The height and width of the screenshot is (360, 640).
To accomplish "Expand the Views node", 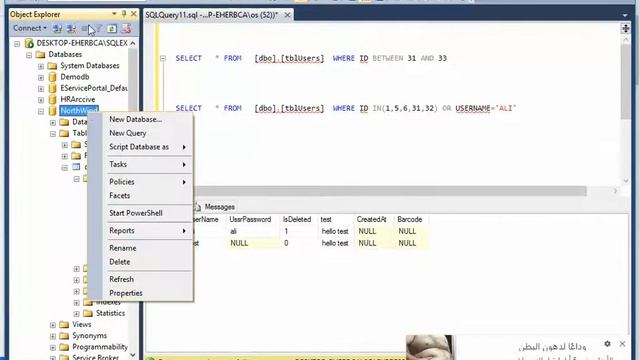I will coord(53,325).
